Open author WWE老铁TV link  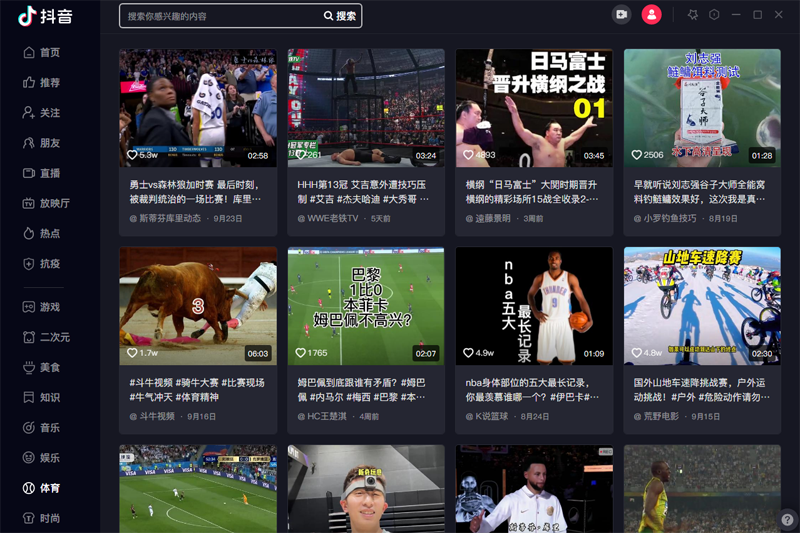(328, 218)
